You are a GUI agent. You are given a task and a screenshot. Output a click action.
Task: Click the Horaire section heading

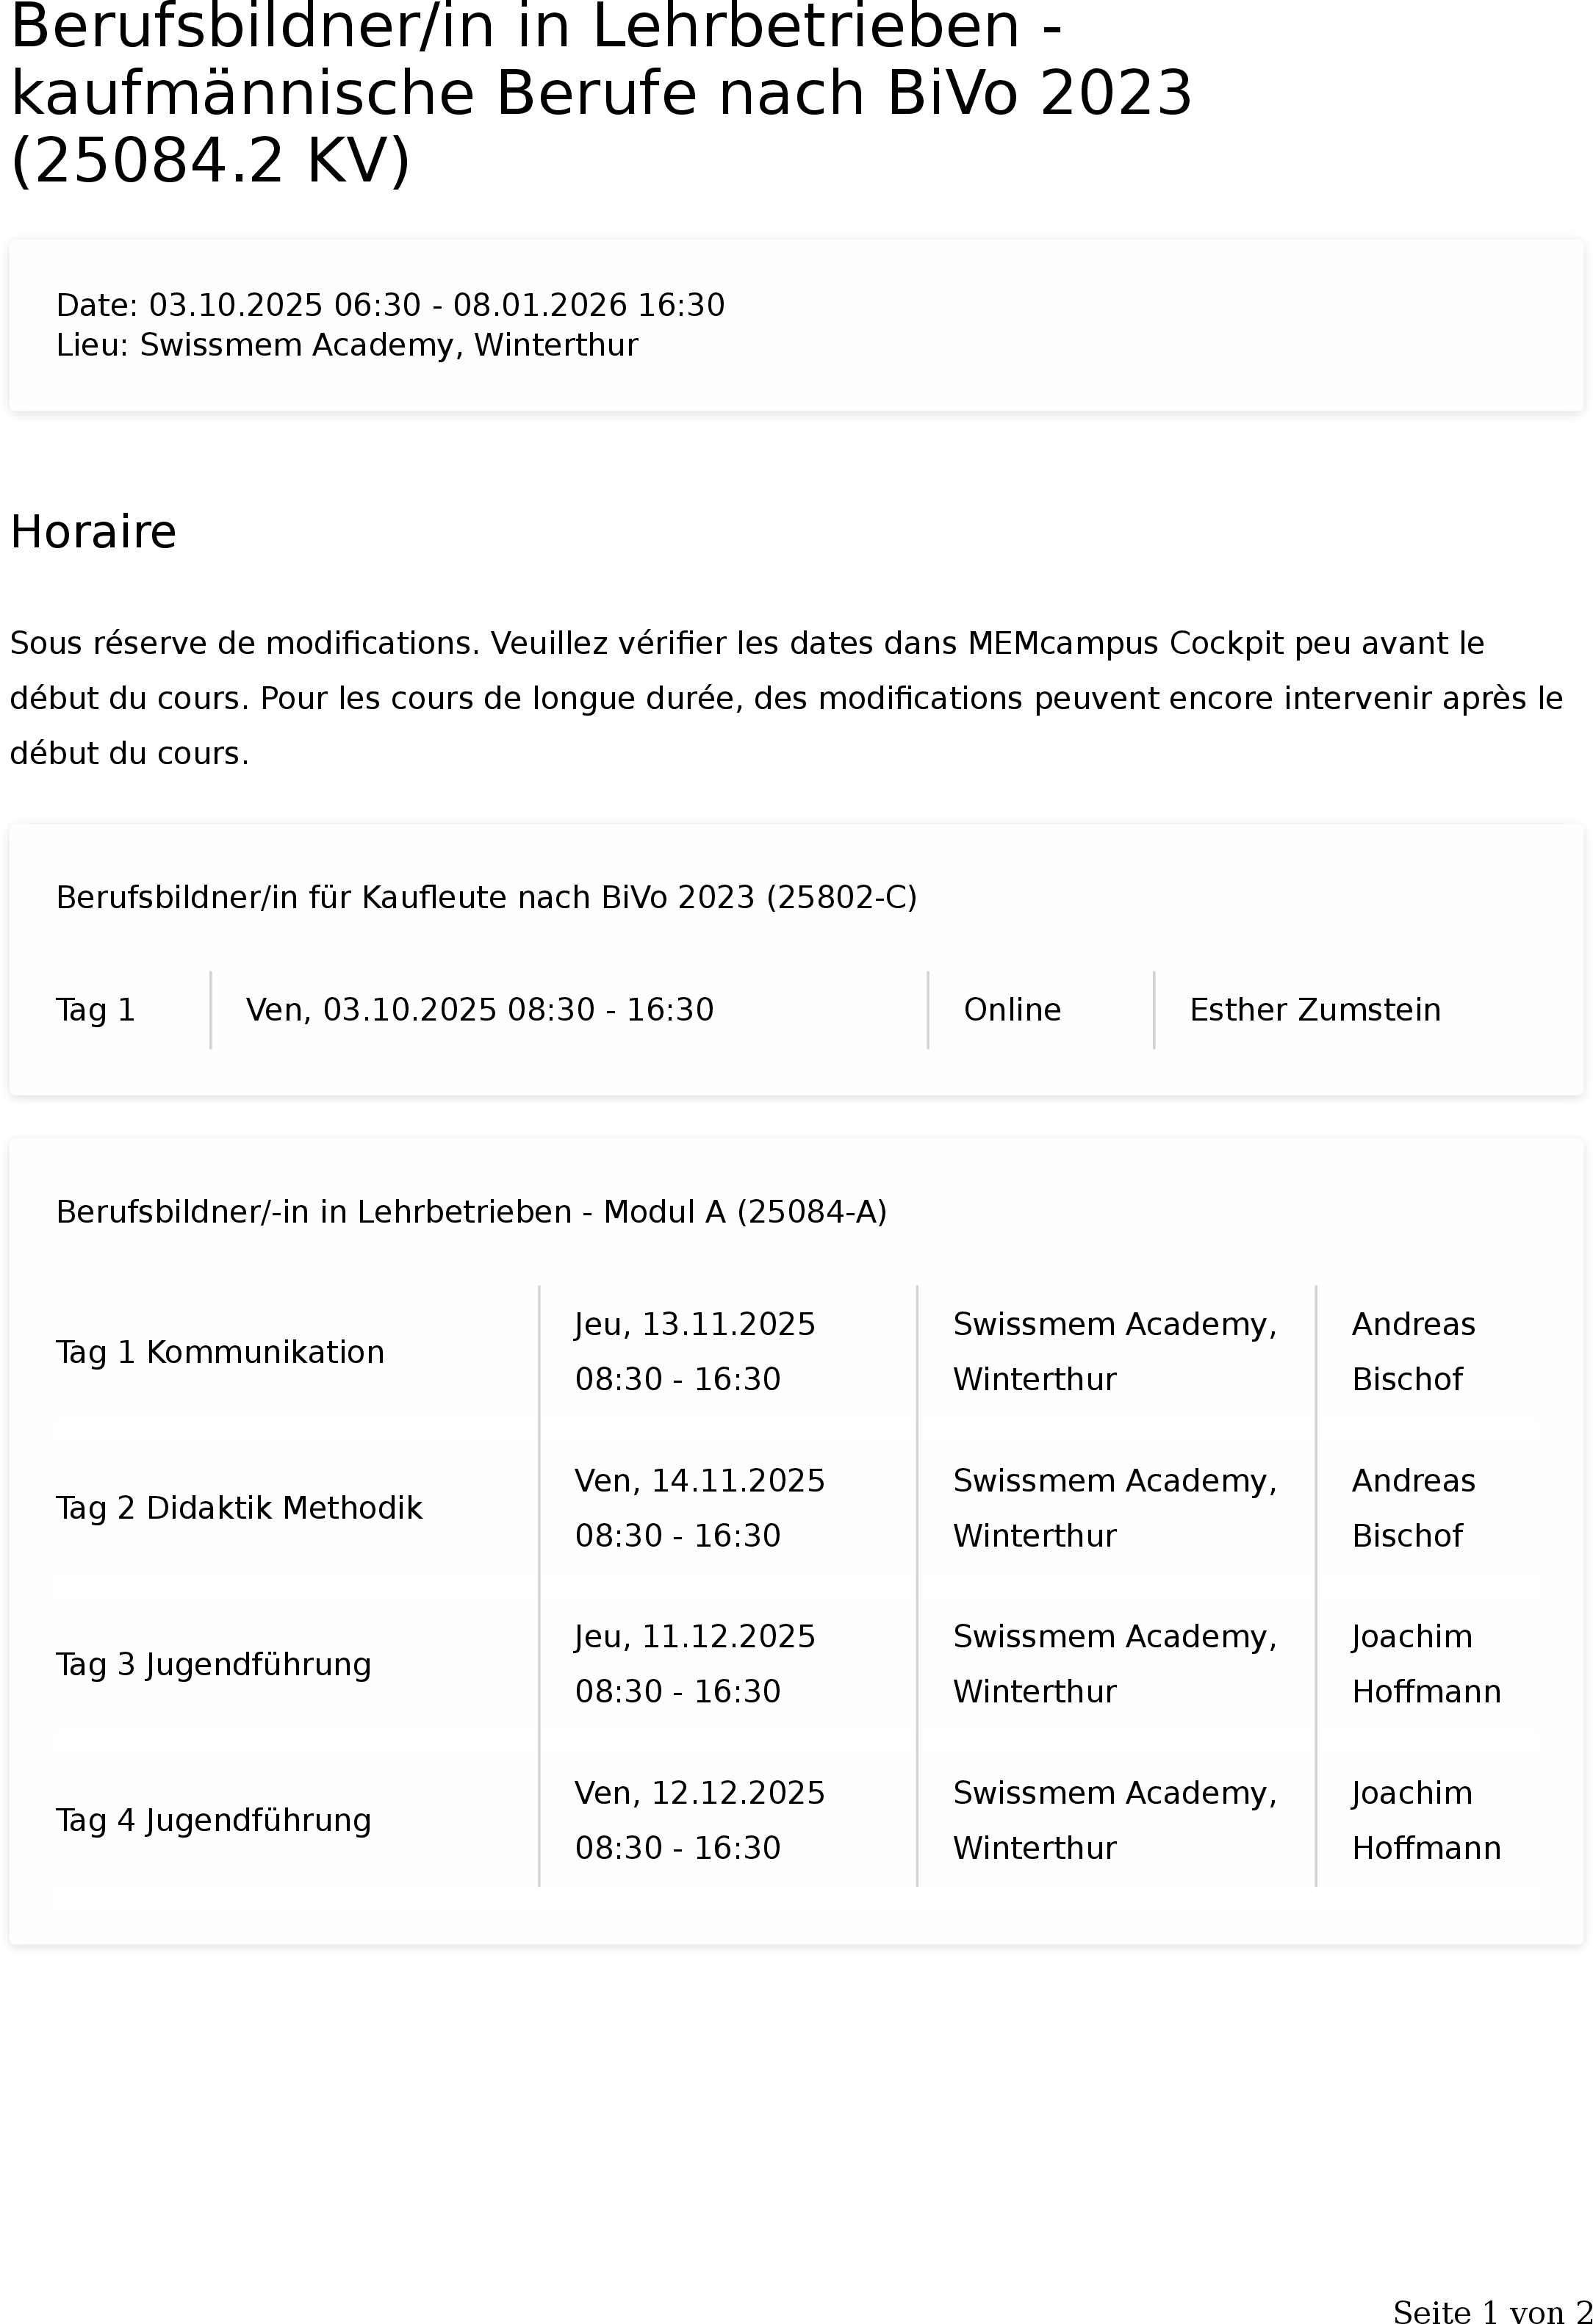pos(93,532)
